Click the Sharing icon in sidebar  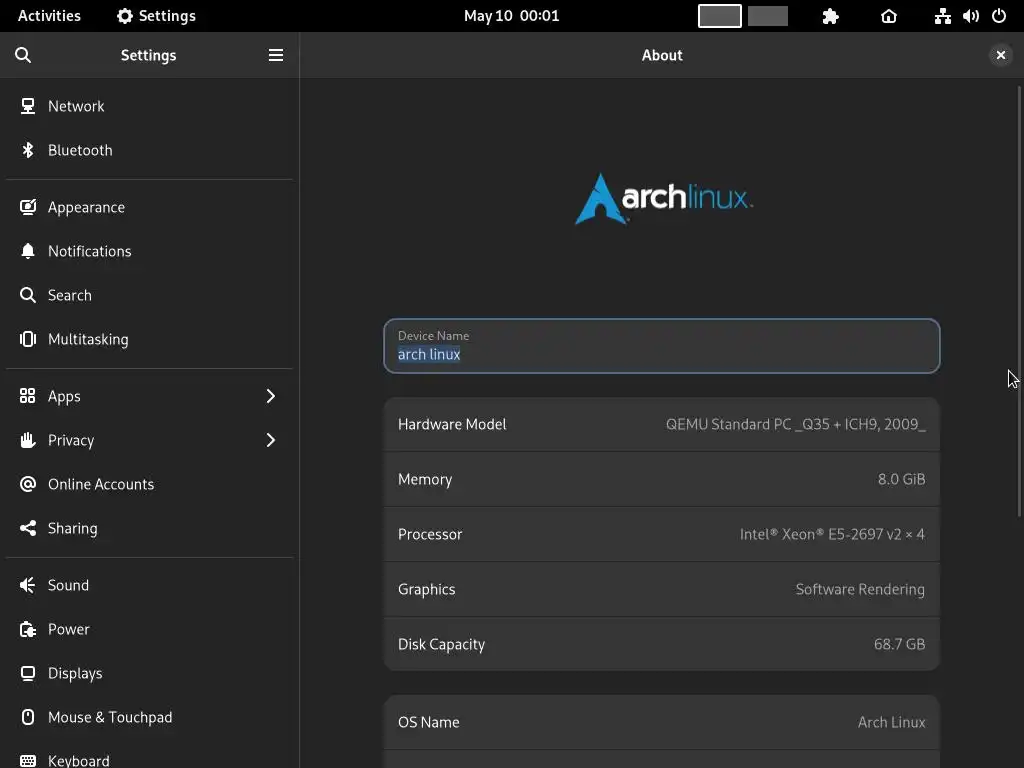pos(27,528)
